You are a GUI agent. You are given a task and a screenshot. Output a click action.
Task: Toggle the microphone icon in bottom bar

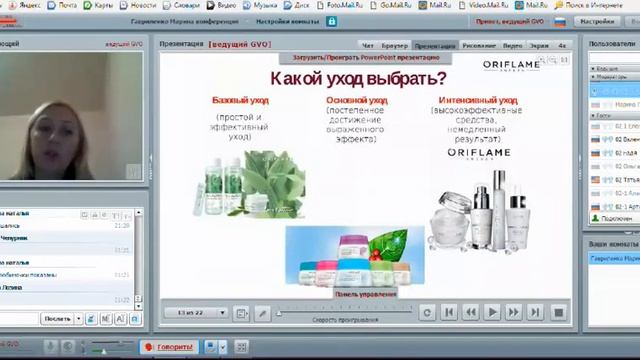click(51, 347)
